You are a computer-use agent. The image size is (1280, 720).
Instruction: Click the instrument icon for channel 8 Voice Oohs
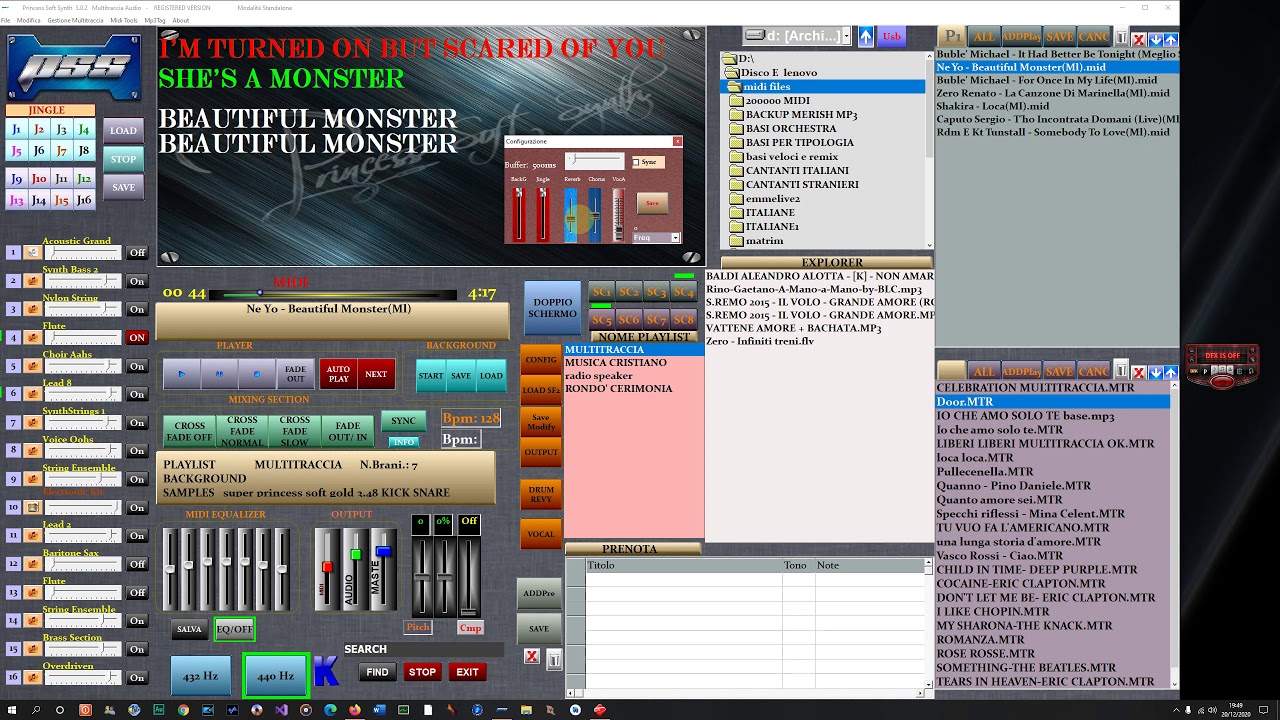[x=32, y=451]
